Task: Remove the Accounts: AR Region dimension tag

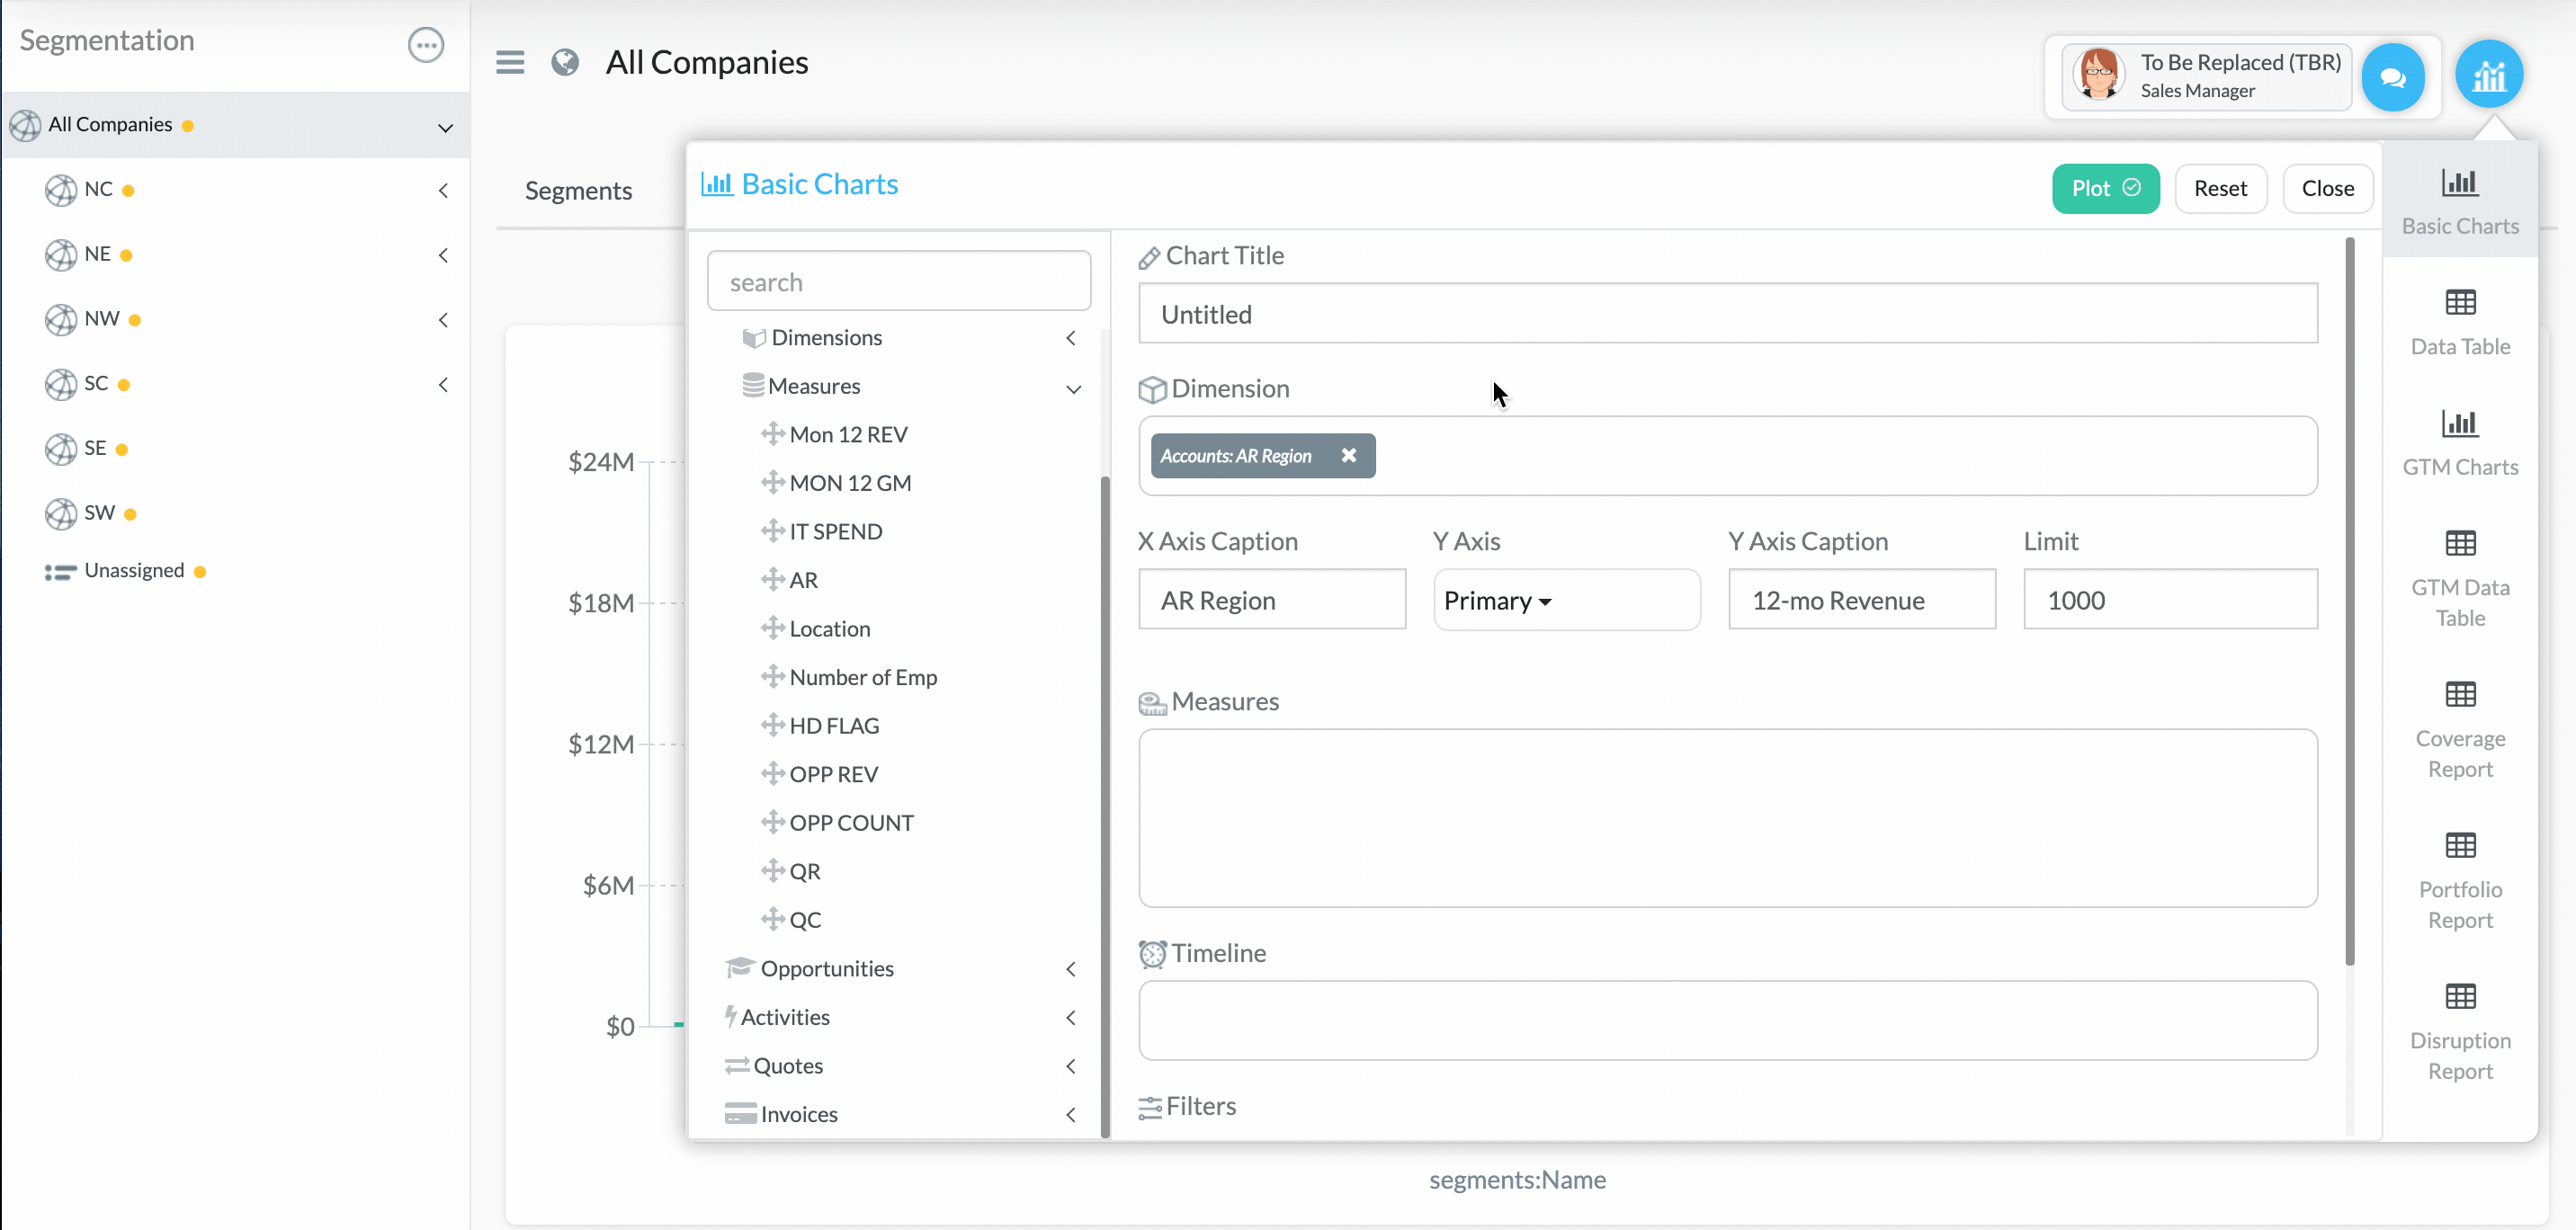Action: [1348, 455]
